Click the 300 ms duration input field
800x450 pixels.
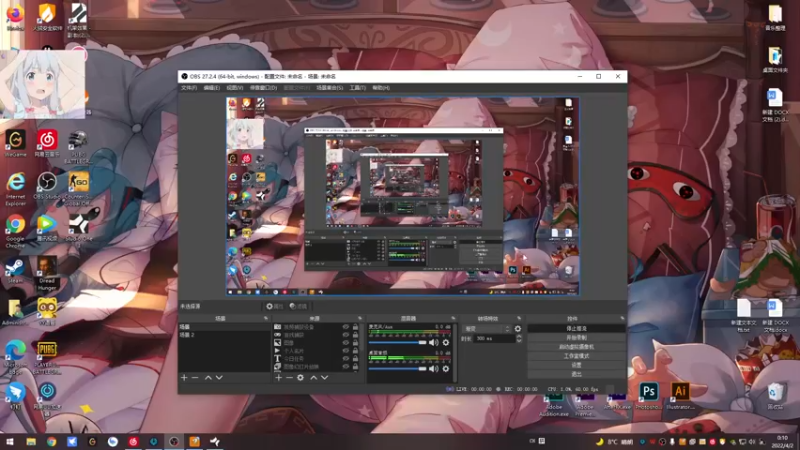494,339
